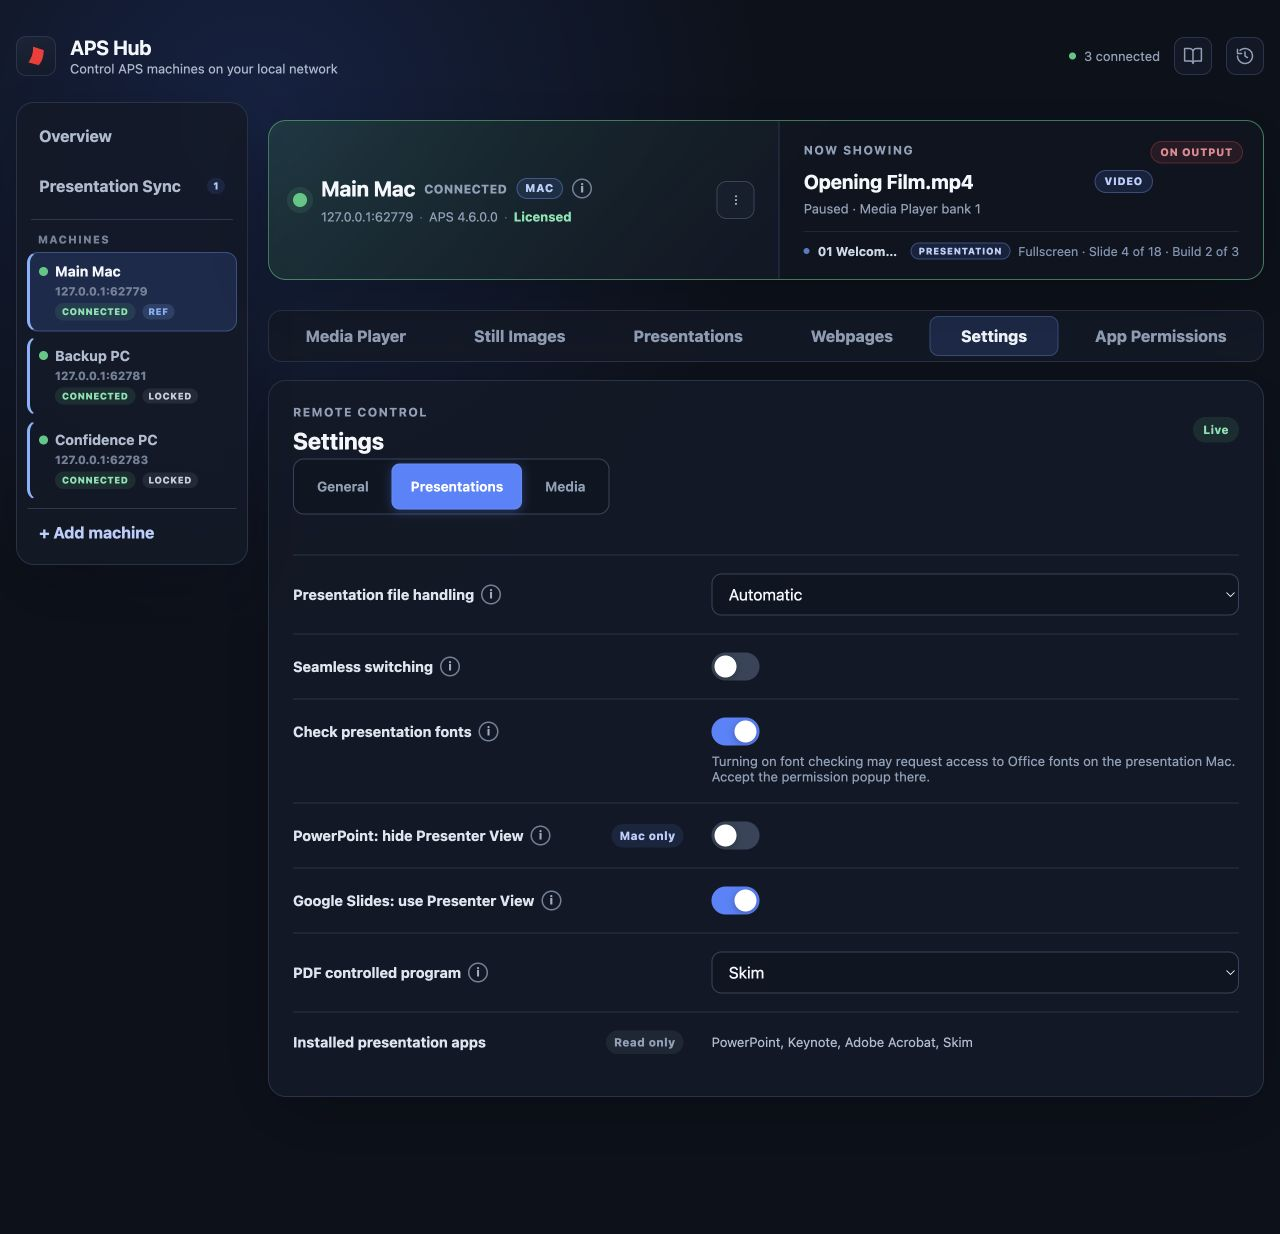Select the Settings tab

[x=994, y=336]
